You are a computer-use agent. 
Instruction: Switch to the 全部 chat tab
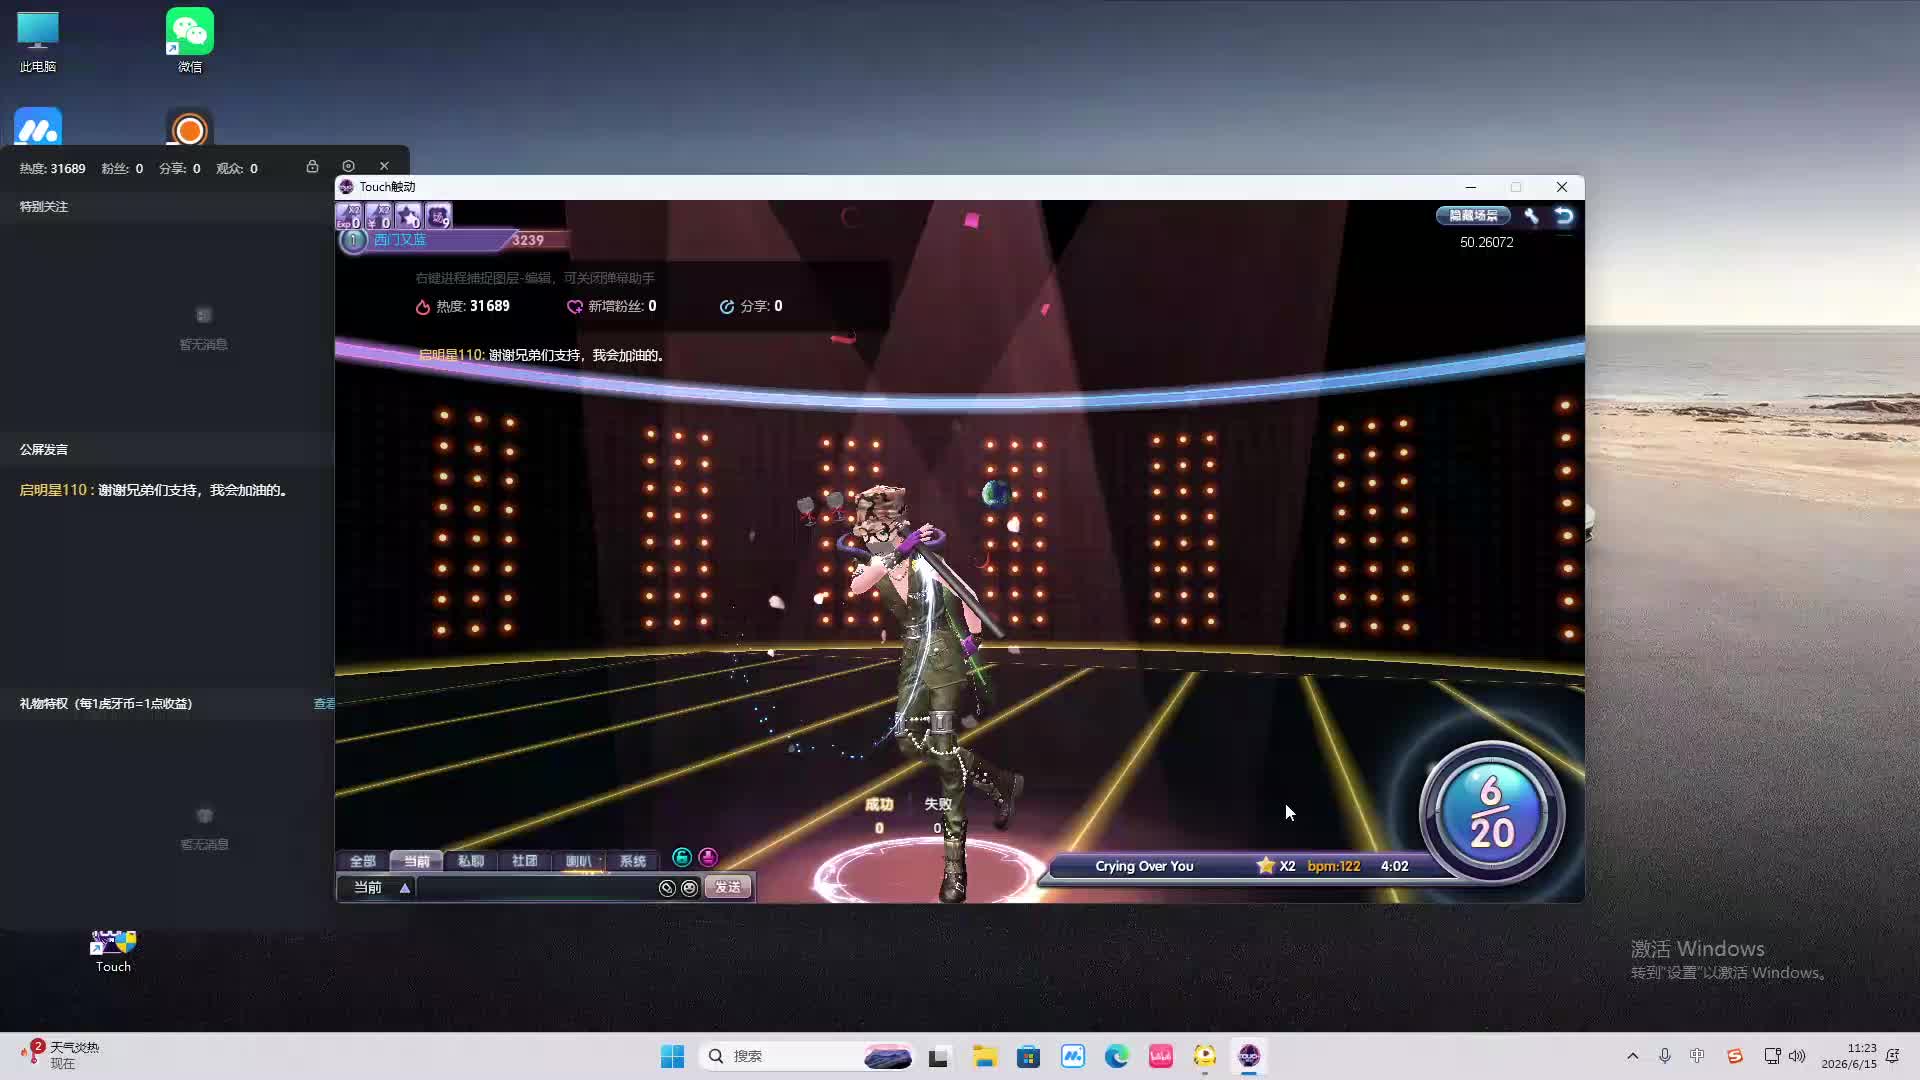pyautogui.click(x=363, y=861)
